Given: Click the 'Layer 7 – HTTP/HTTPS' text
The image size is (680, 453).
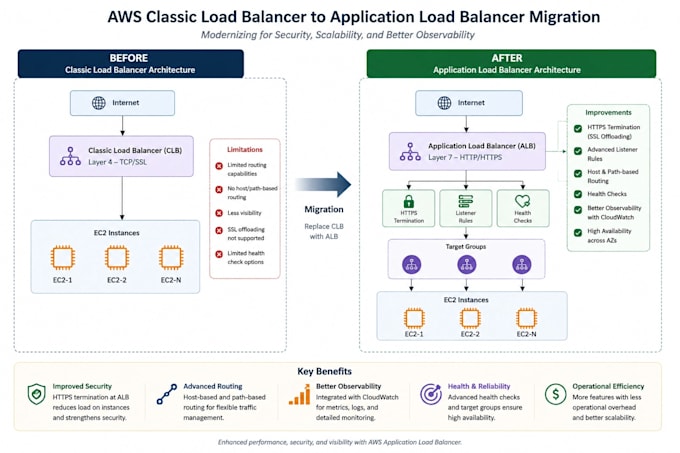Looking at the screenshot, I should (x=465, y=157).
